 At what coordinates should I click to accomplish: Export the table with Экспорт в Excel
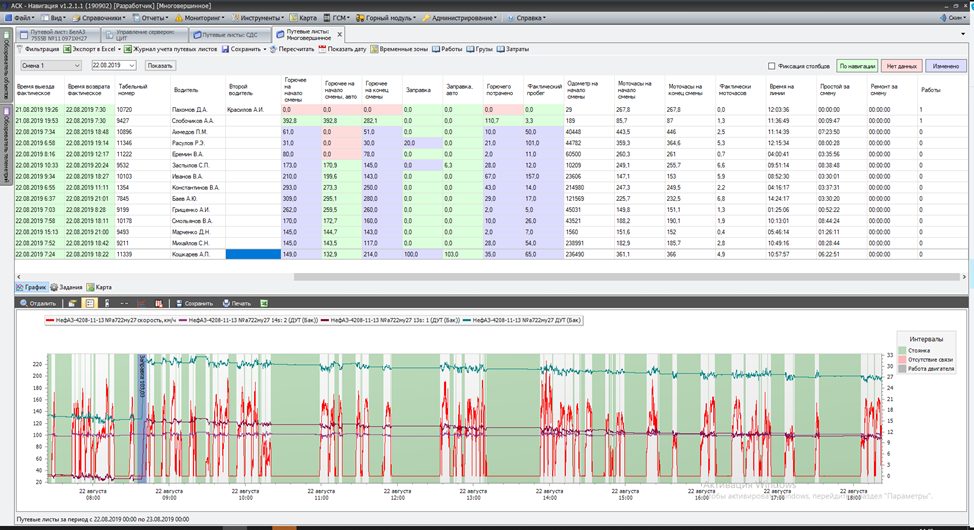click(89, 49)
